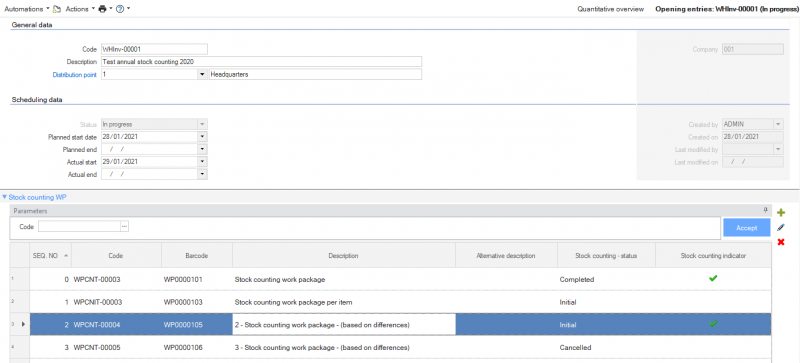This screenshot has height=363, width=800.
Task: Open the Actions menu
Action: 80,9
